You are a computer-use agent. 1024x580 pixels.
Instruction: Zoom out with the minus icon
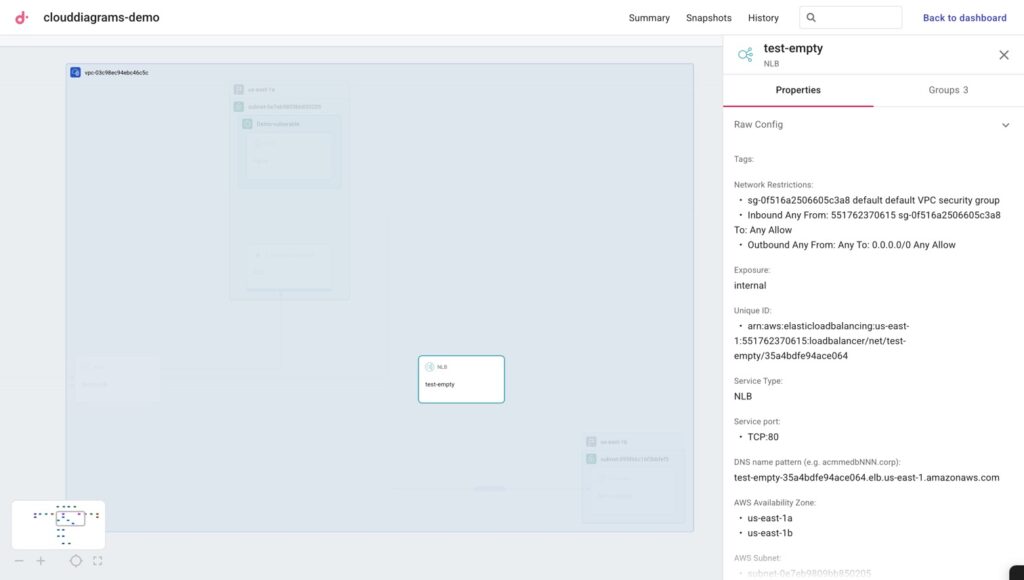[x=19, y=561]
